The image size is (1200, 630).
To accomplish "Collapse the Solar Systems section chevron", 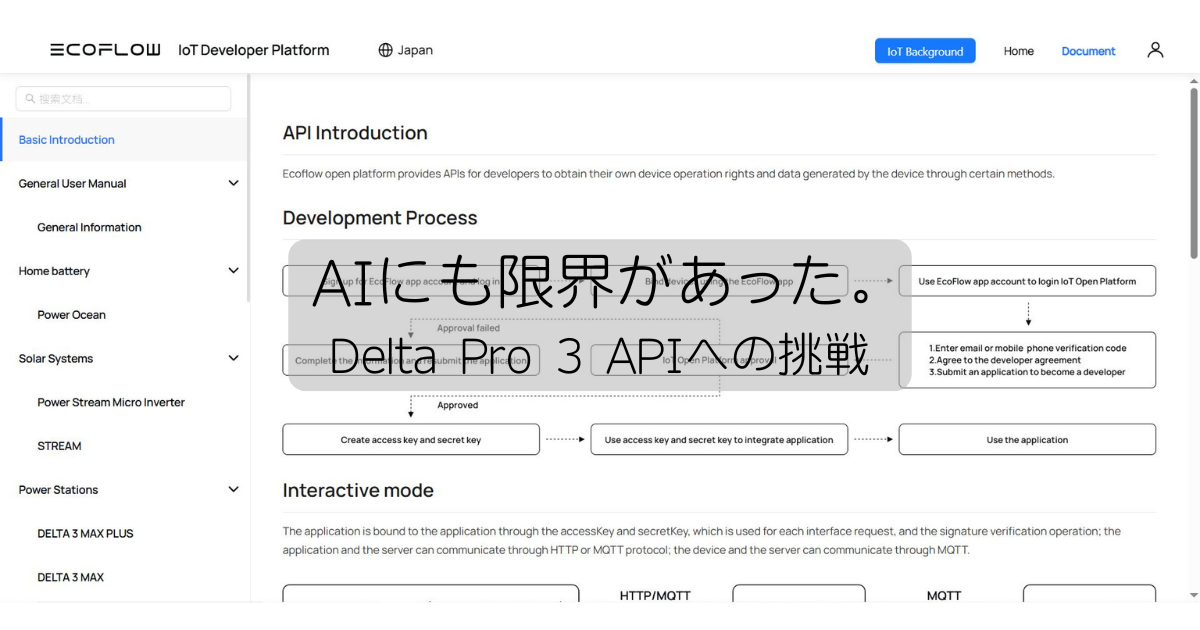I will click(x=233, y=358).
